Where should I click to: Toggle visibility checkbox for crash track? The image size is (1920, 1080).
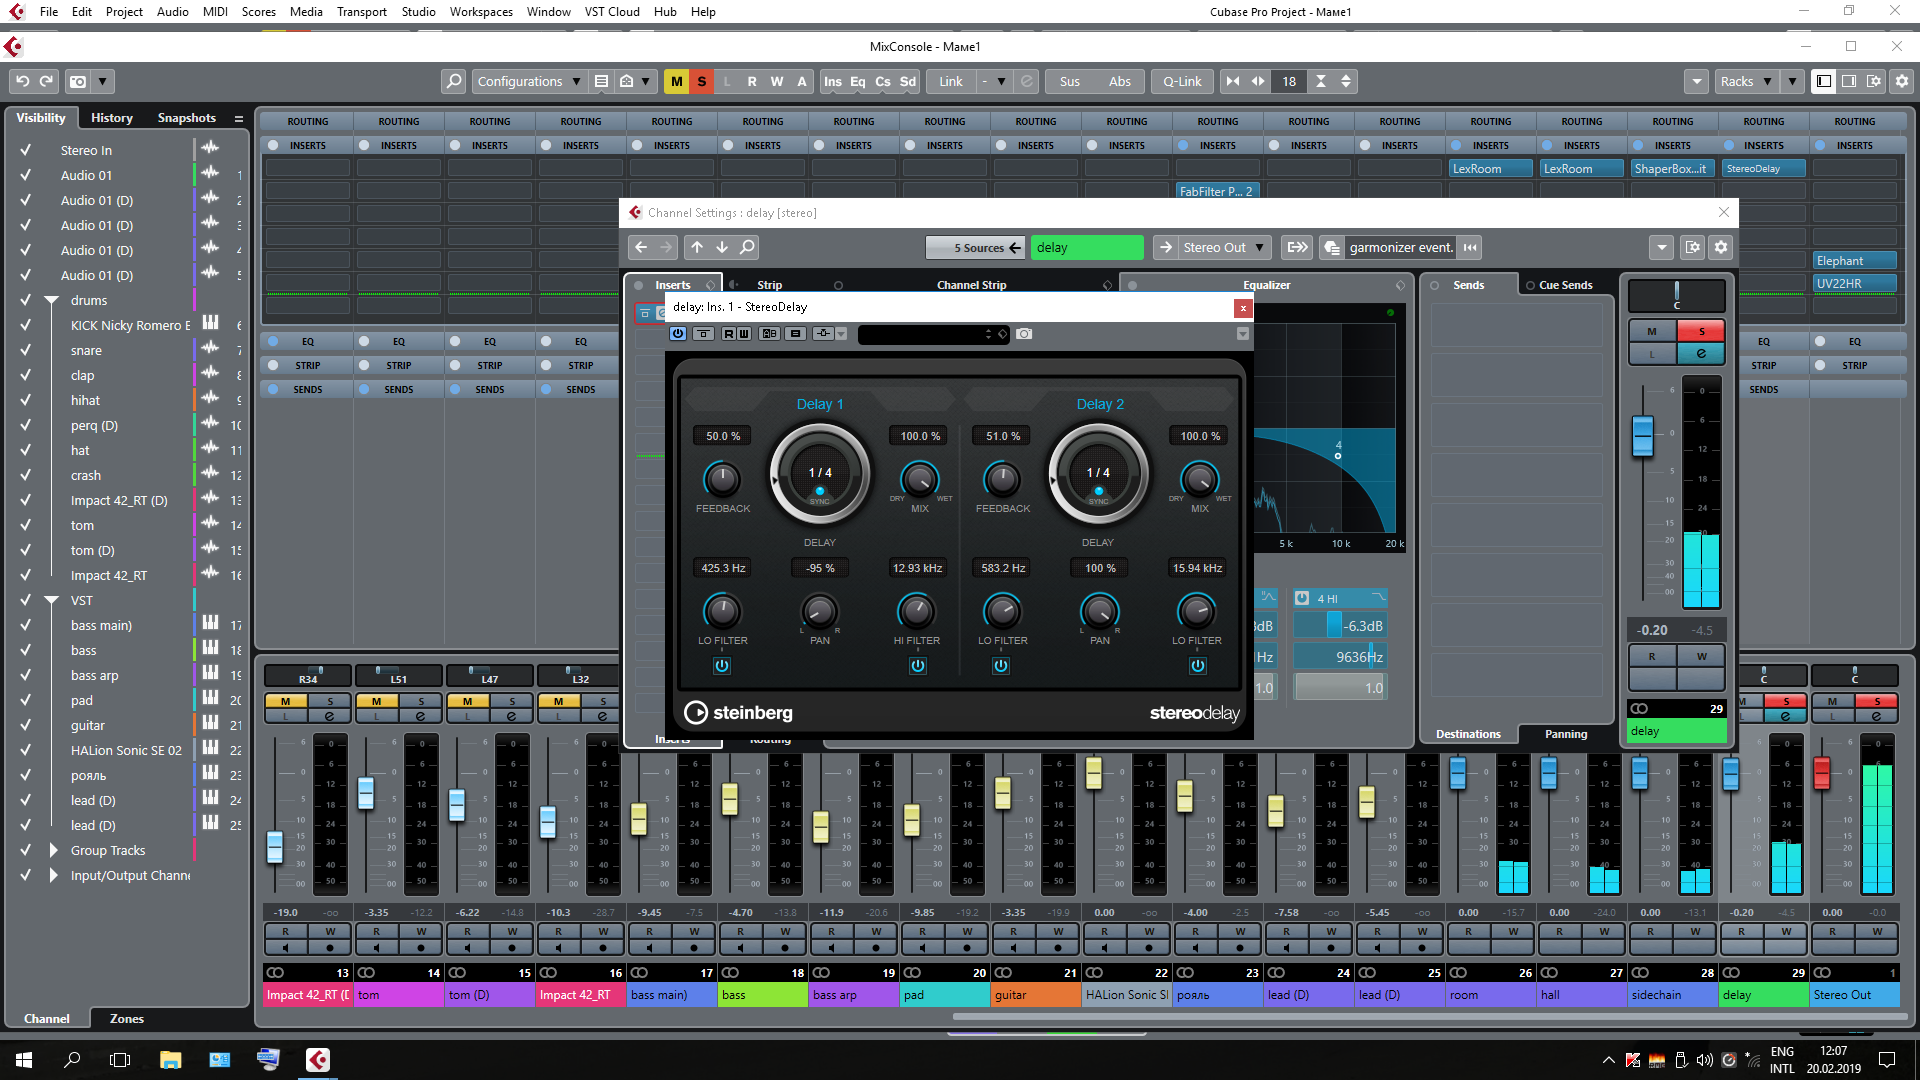26,475
